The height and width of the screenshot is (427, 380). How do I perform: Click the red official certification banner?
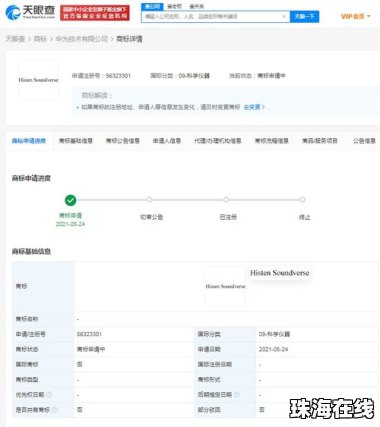pyautogui.click(x=95, y=13)
